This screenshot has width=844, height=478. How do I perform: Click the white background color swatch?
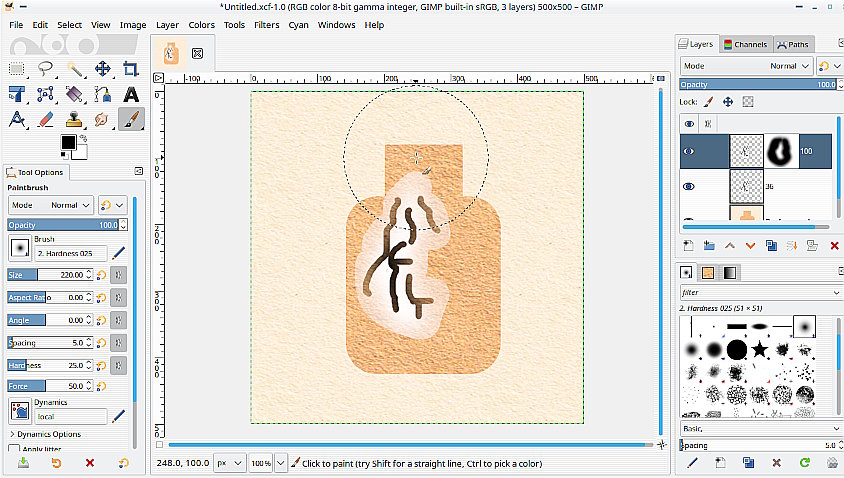click(x=81, y=153)
